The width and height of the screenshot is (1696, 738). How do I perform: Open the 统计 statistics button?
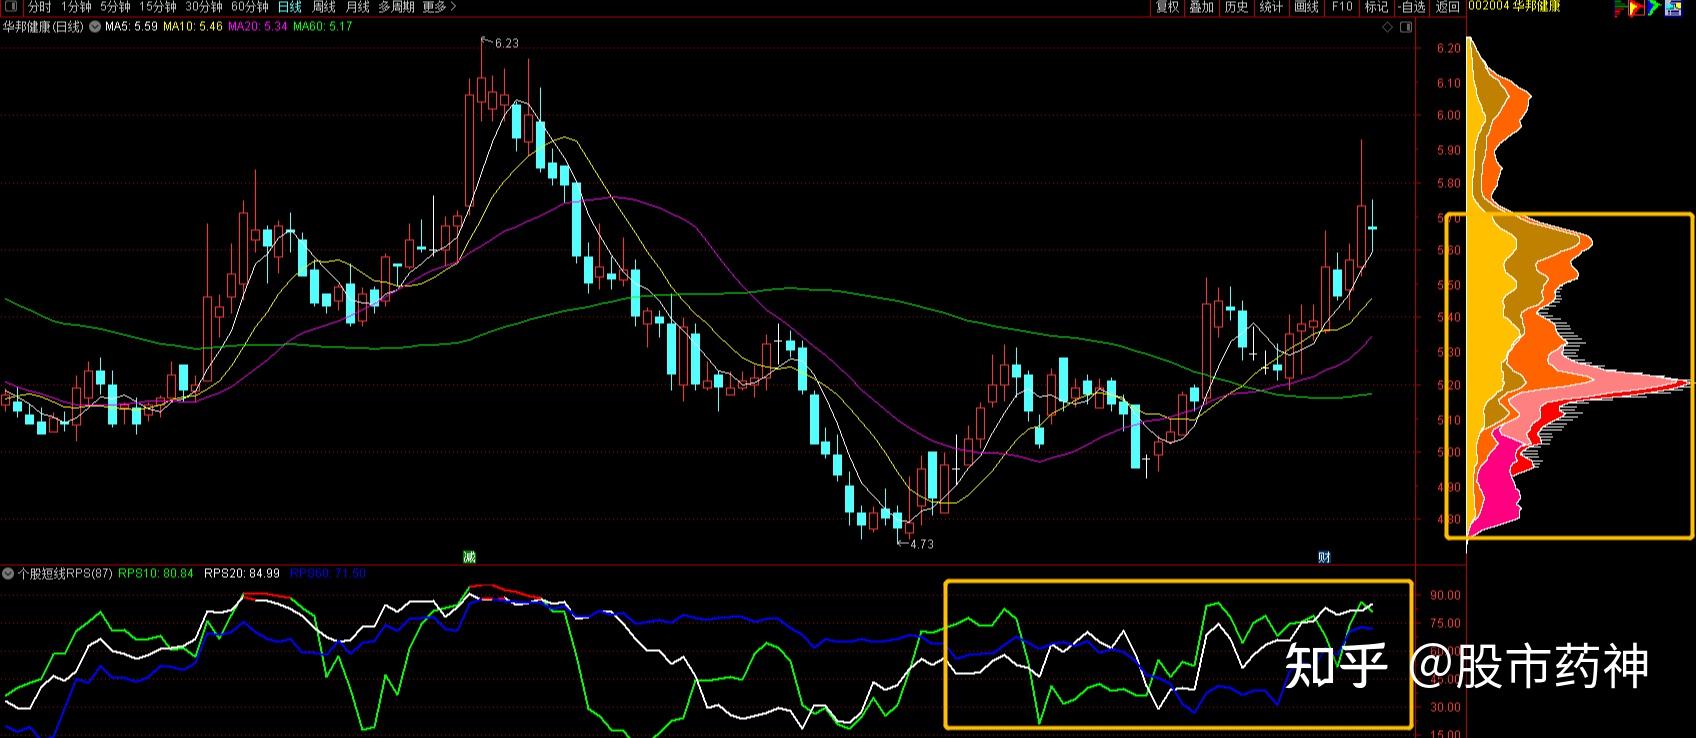pyautogui.click(x=1272, y=7)
